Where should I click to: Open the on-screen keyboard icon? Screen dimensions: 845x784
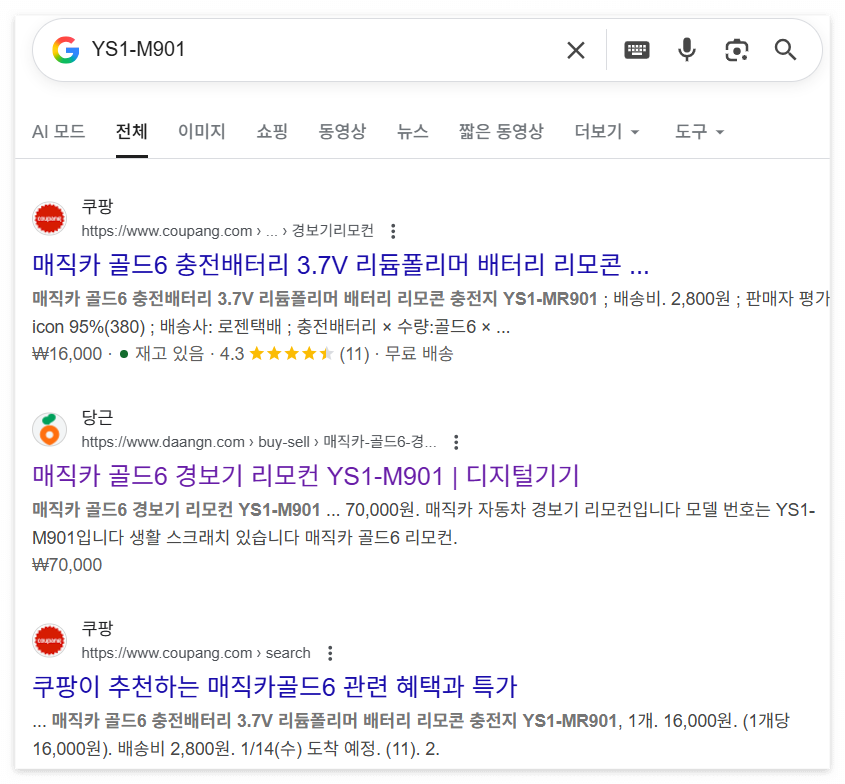pyautogui.click(x=636, y=50)
